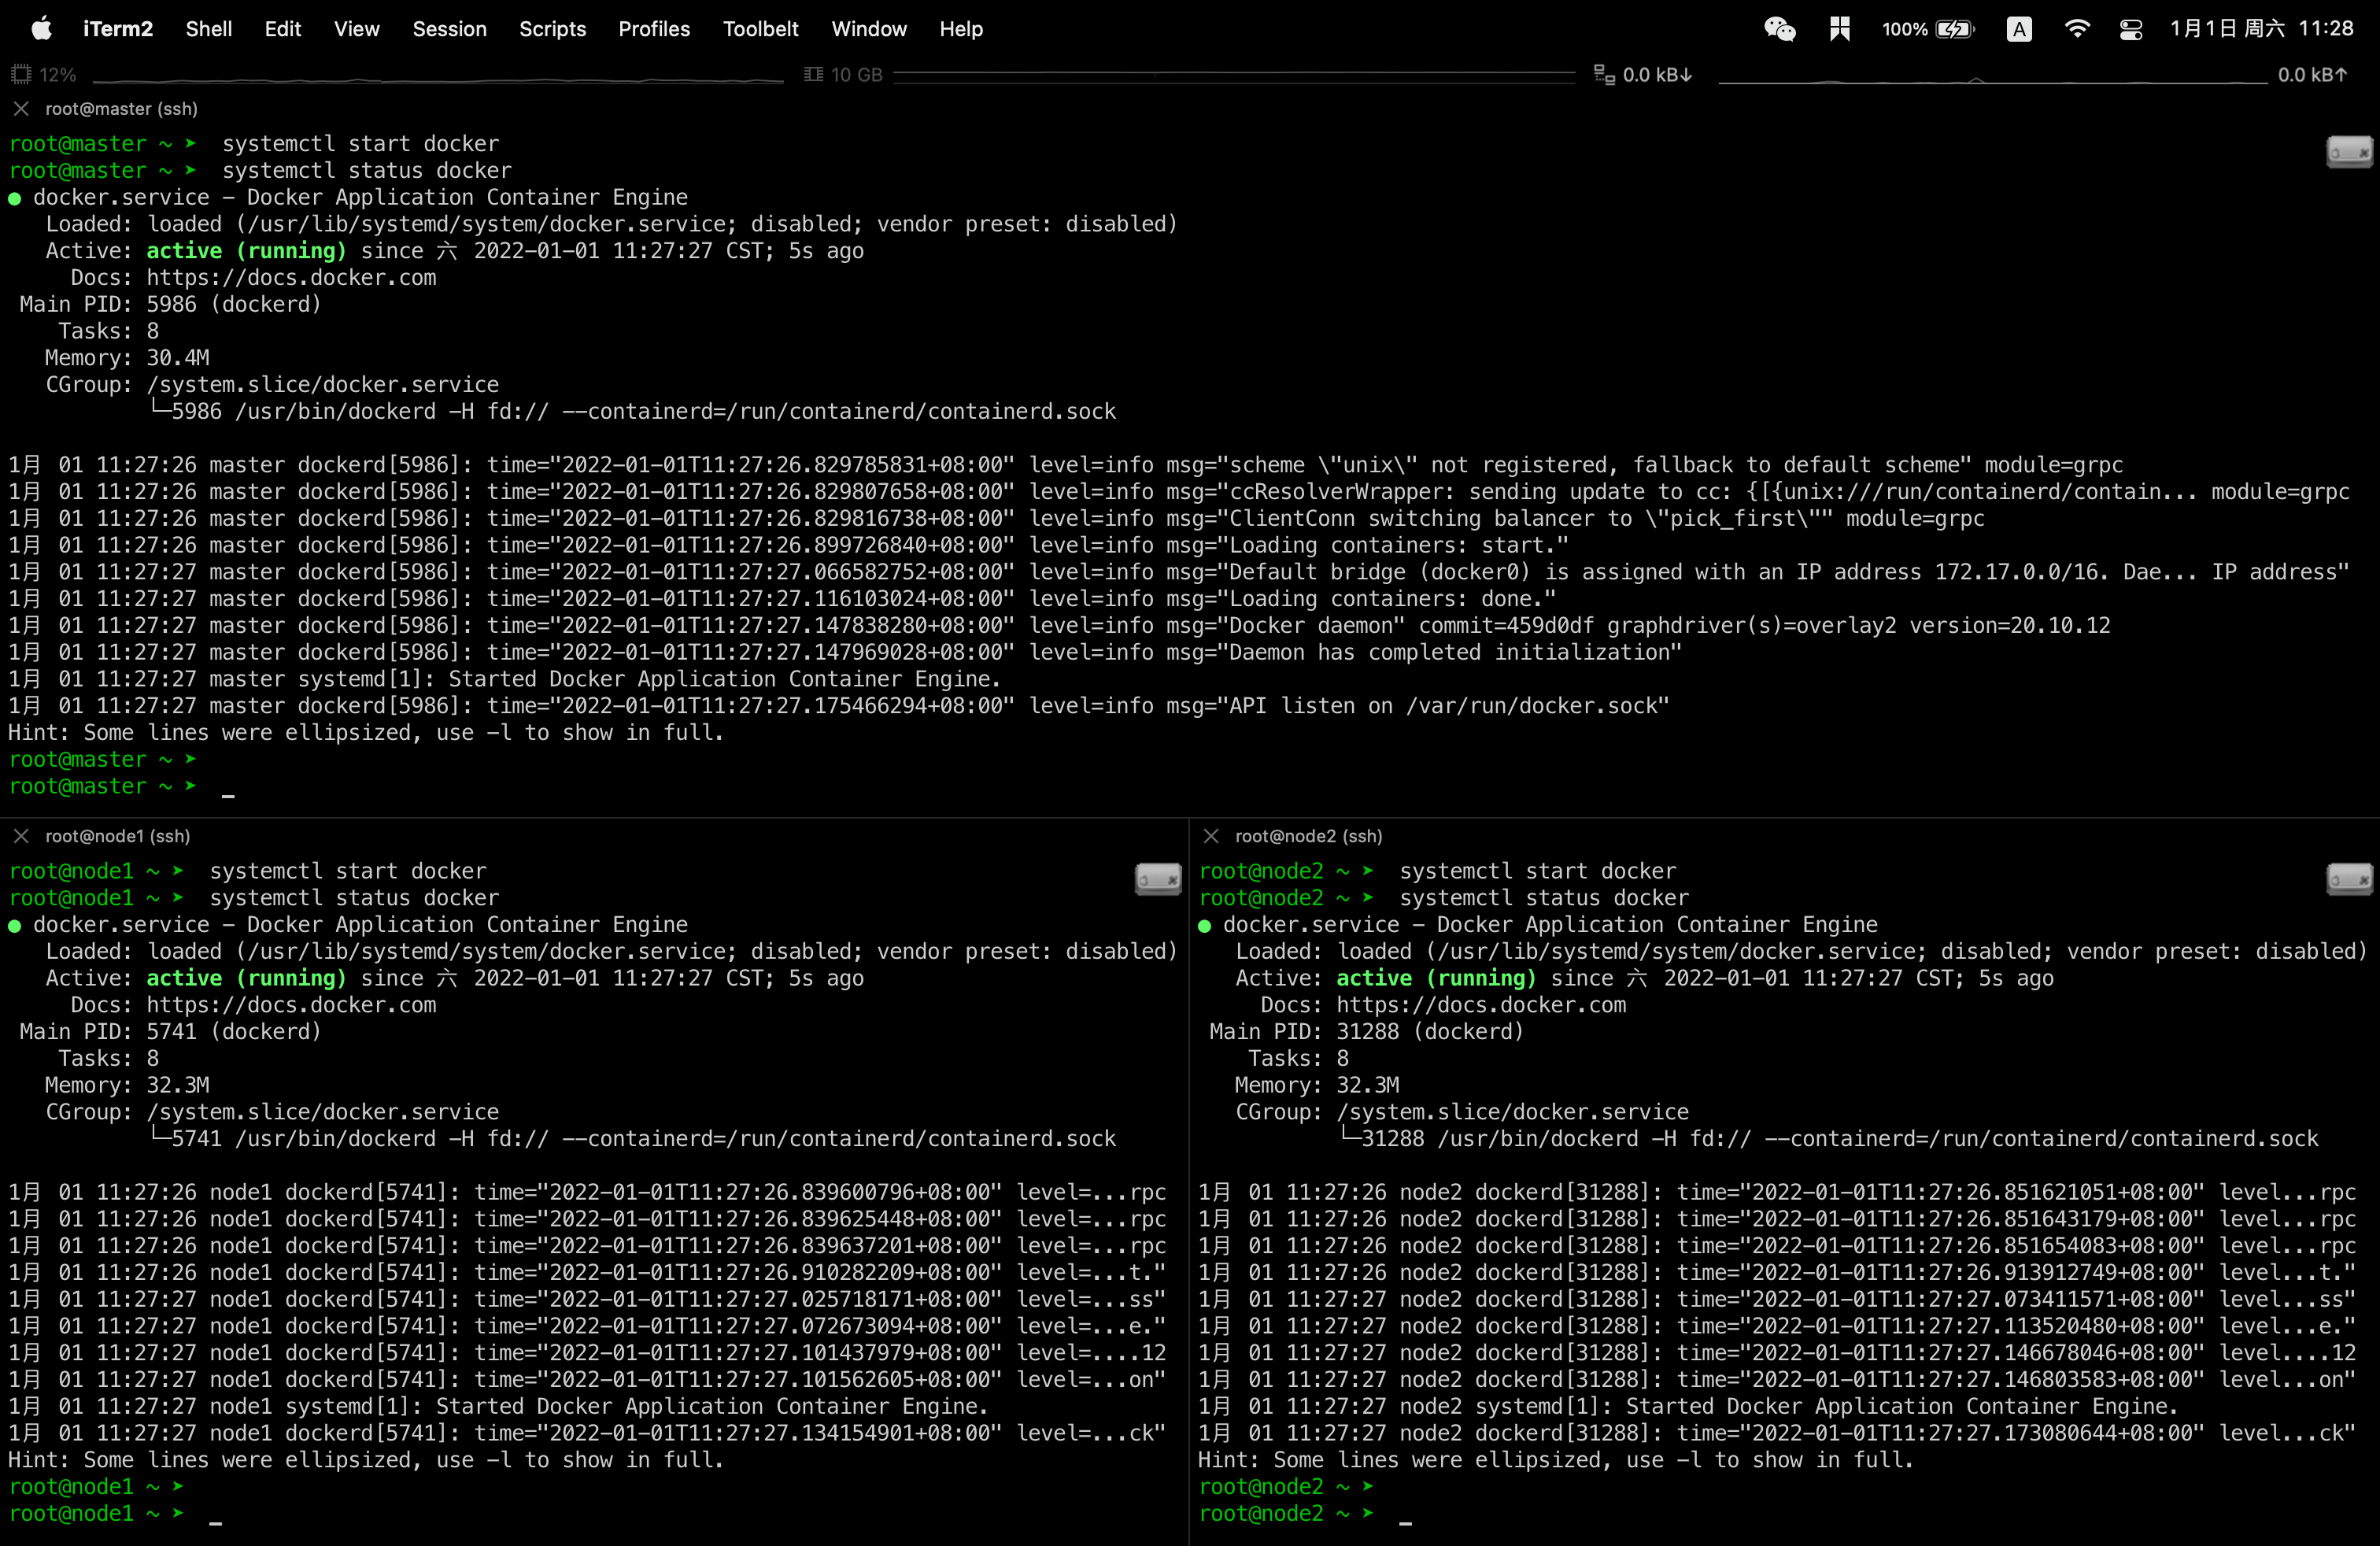Click 'Main PID: 5986 (dockerd)' line
2380x1546 pixels.
(171, 304)
